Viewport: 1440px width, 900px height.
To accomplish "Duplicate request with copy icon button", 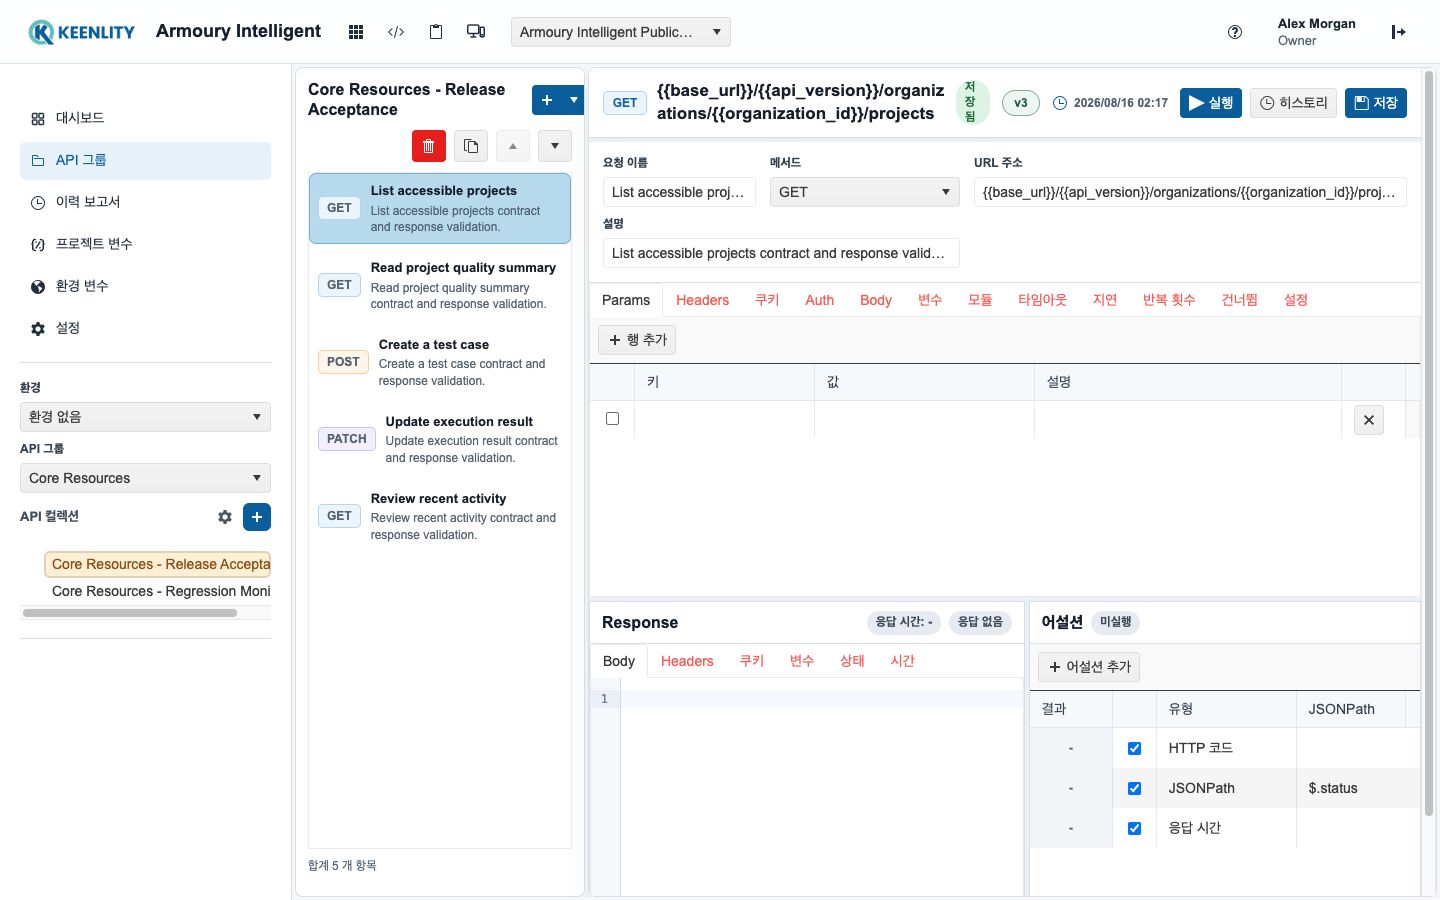I will click(x=471, y=146).
